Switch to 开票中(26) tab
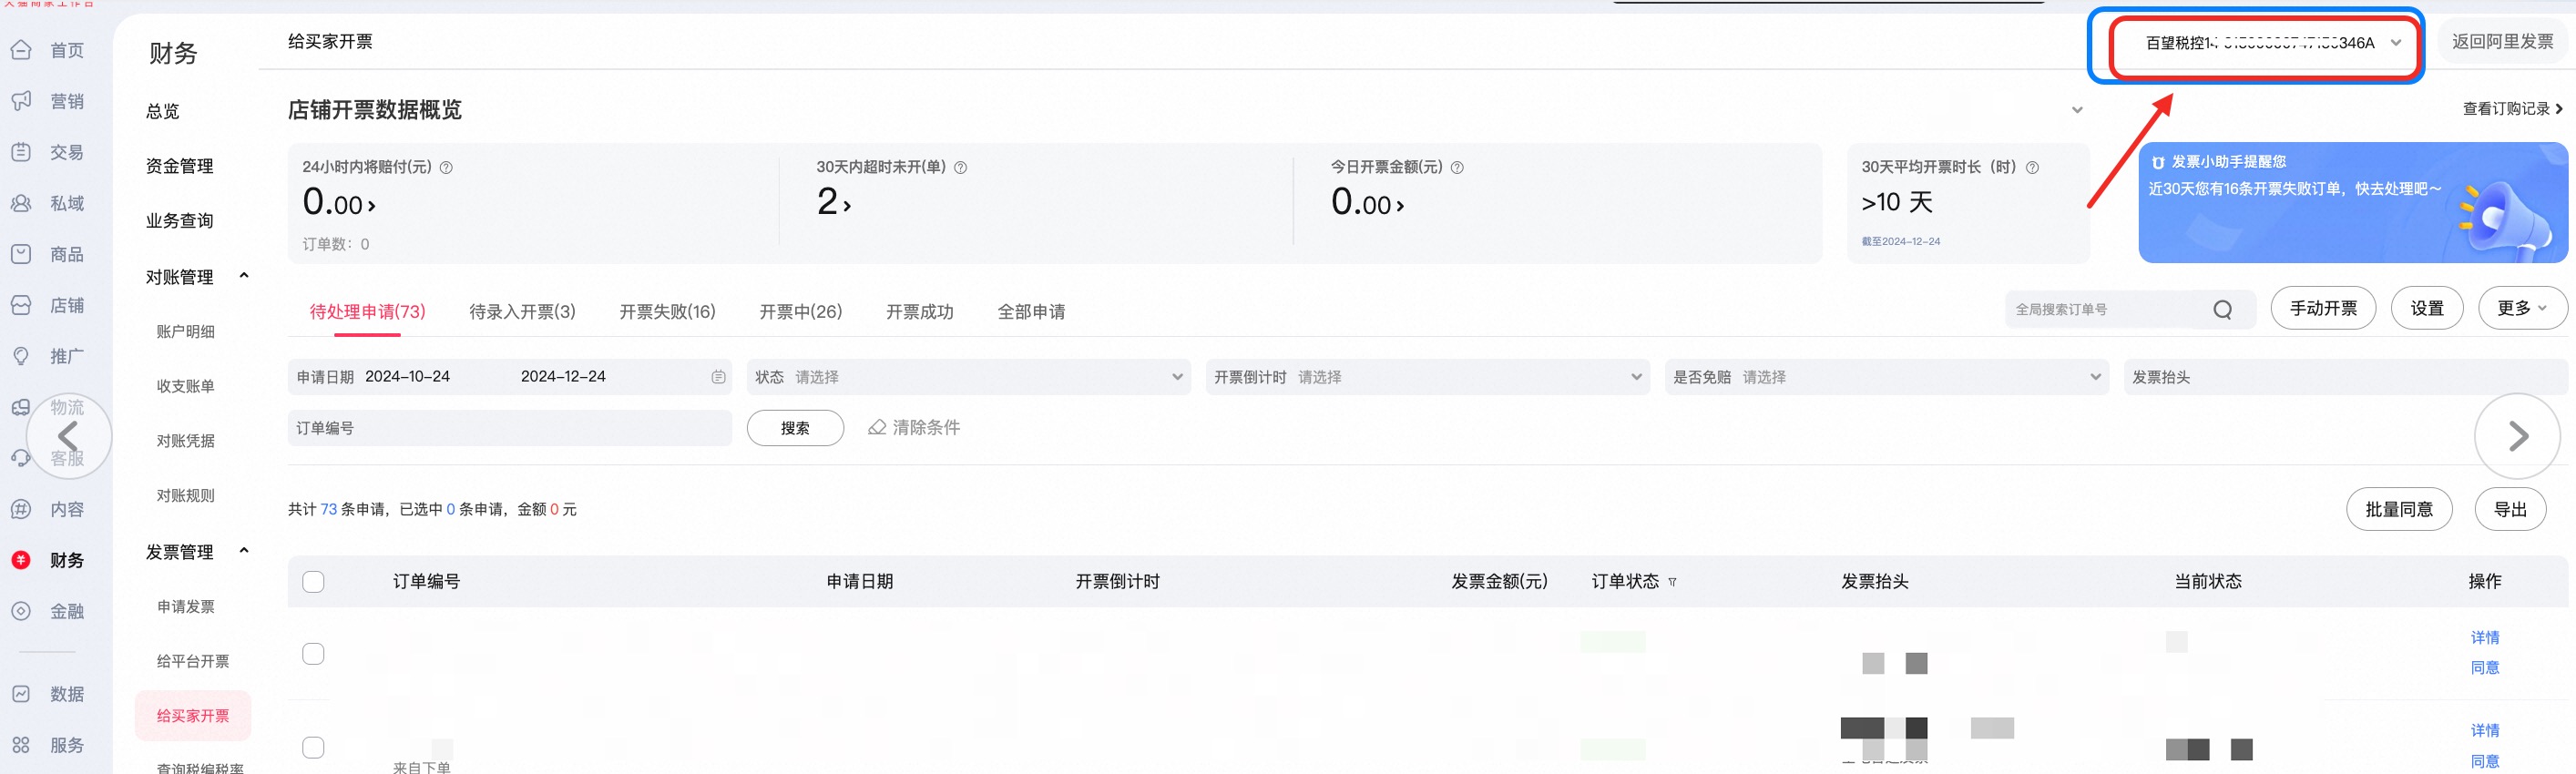The height and width of the screenshot is (774, 2576). [801, 312]
